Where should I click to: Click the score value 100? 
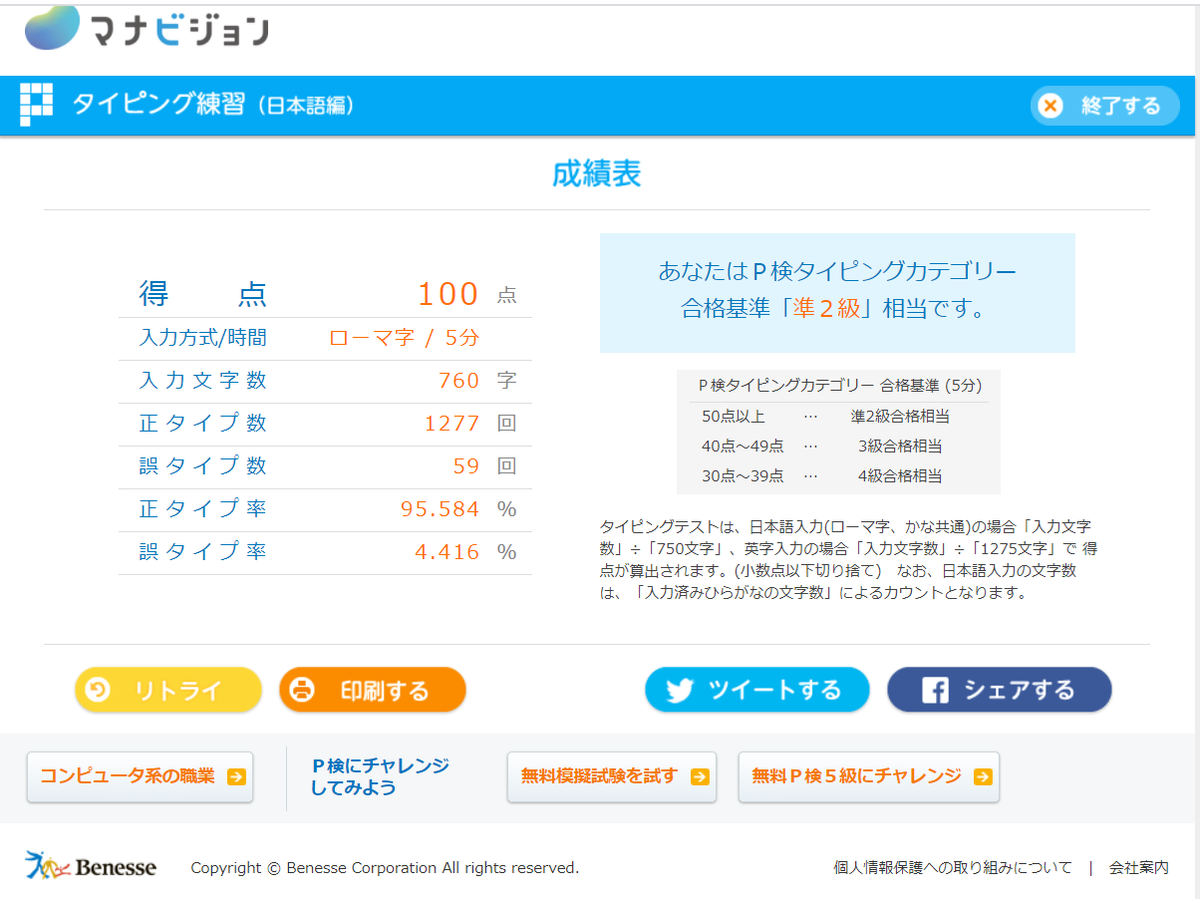448,294
